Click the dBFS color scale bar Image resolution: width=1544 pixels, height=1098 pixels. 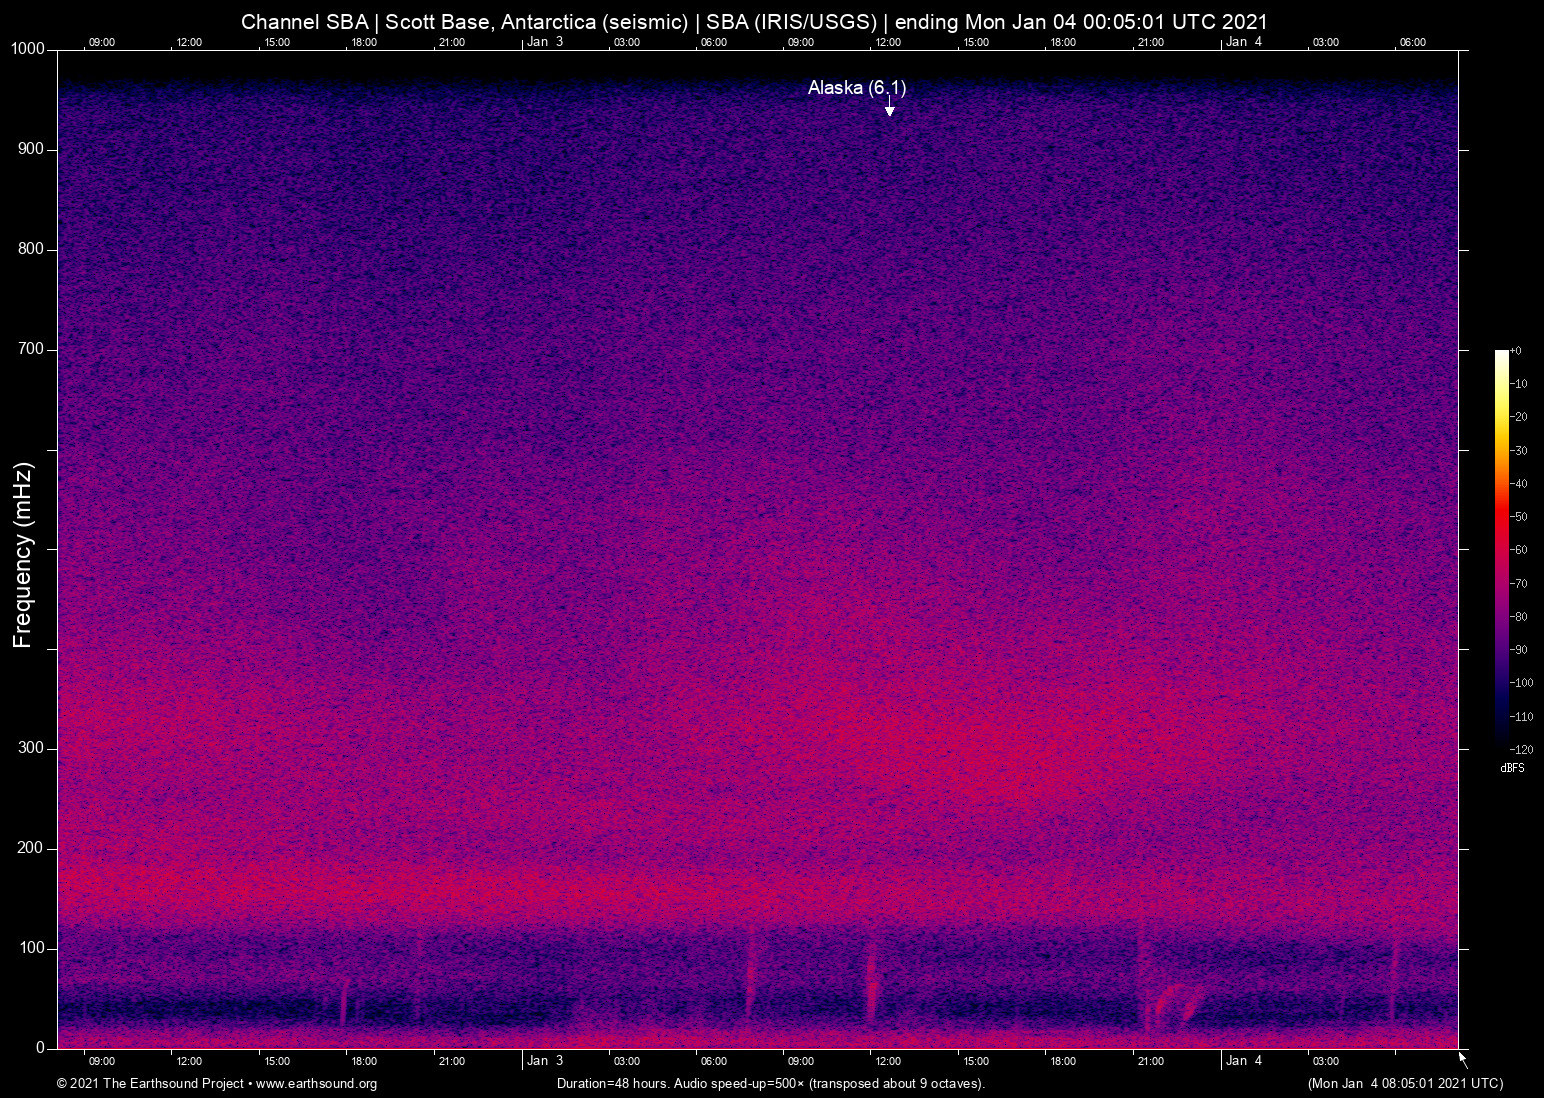[1501, 548]
